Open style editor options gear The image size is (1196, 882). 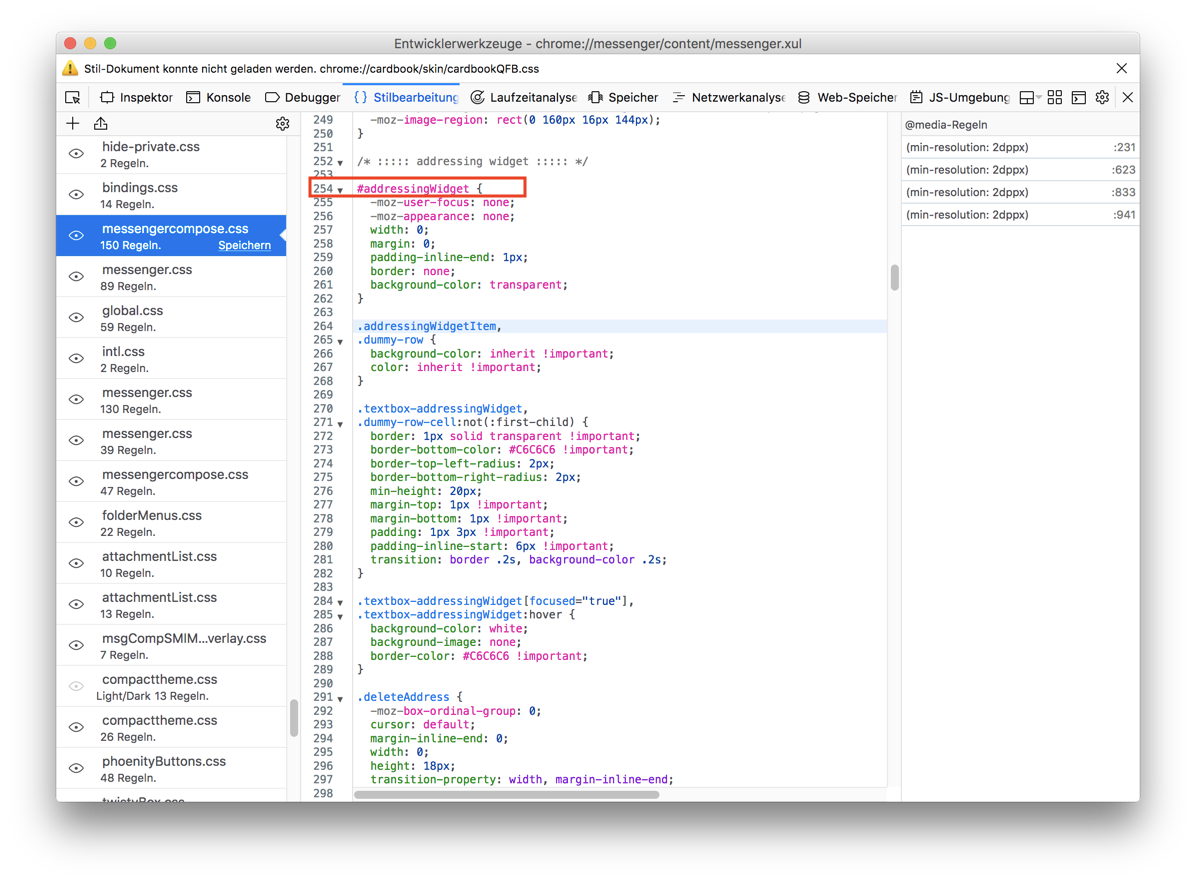282,124
